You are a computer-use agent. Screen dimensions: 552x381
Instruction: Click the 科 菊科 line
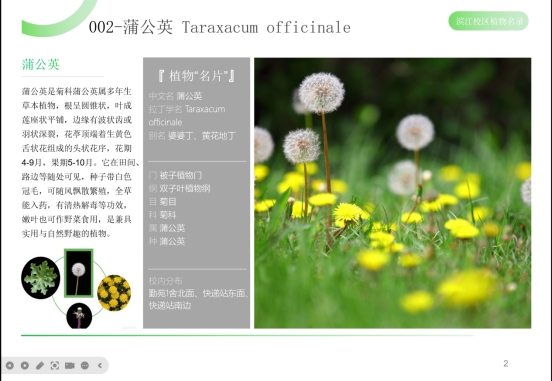click(x=163, y=215)
